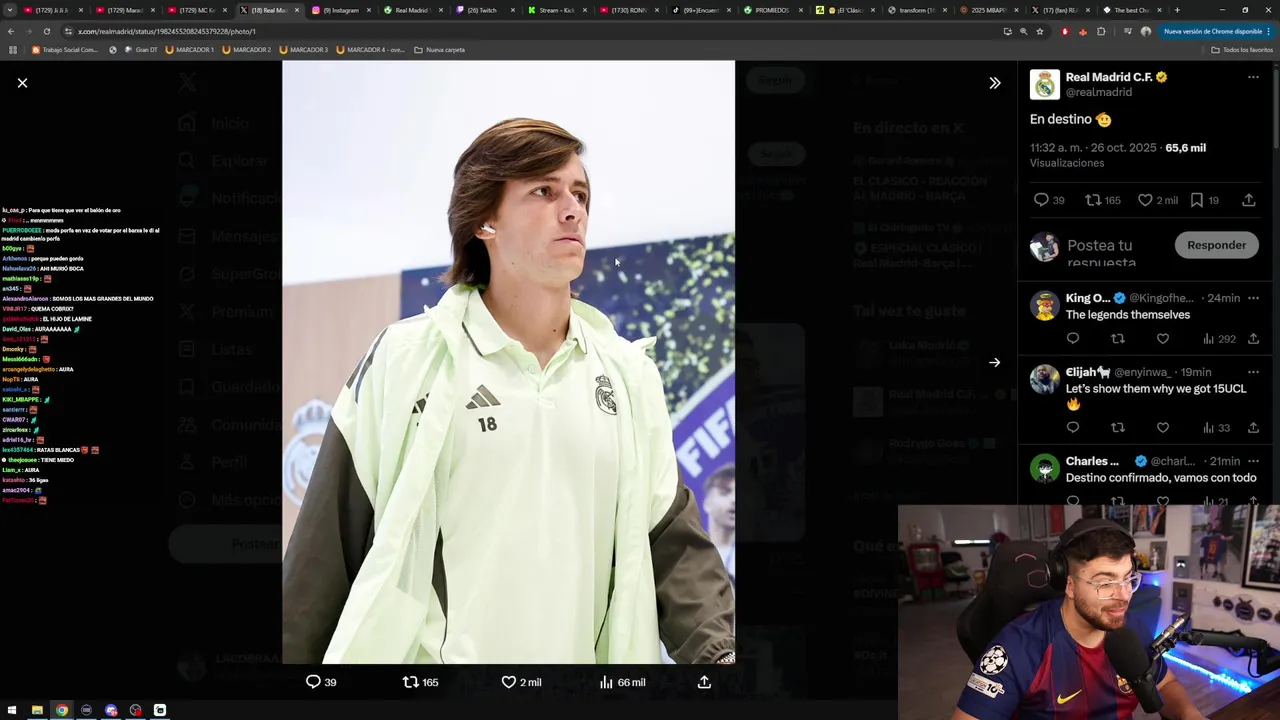Share photo using upload icon below image
This screenshot has height=720, width=1280.
click(704, 682)
